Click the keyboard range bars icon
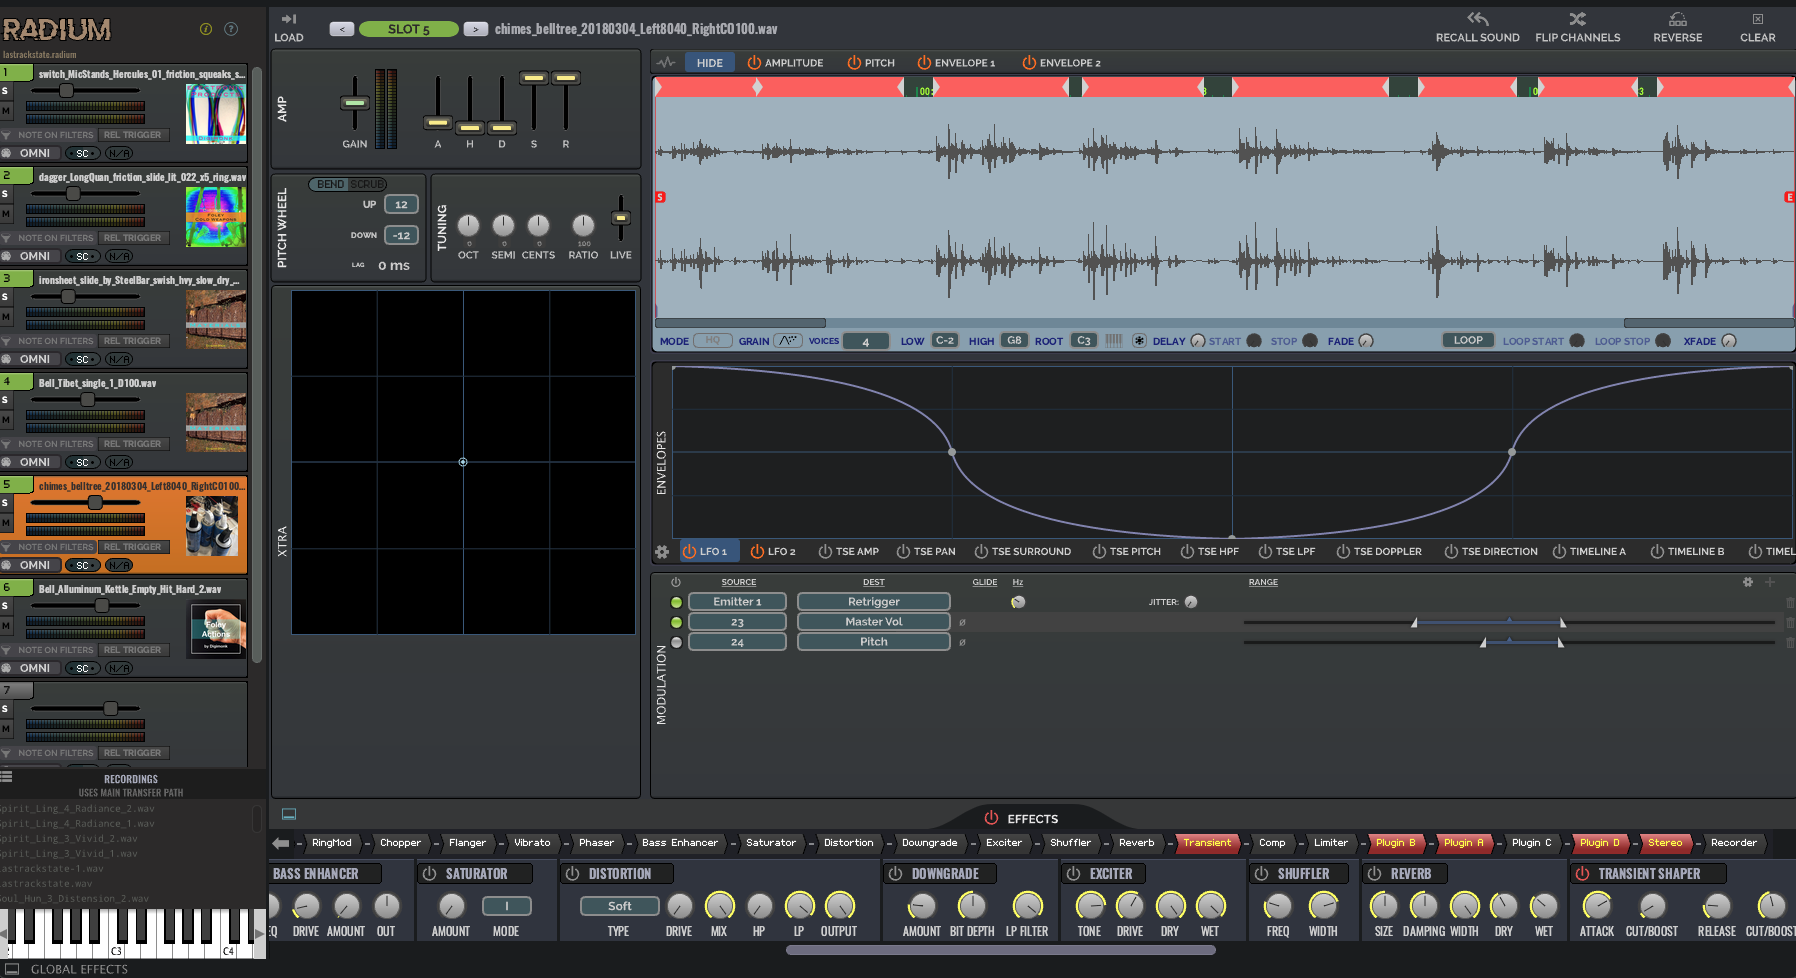This screenshot has height=978, width=1796. pos(1114,341)
